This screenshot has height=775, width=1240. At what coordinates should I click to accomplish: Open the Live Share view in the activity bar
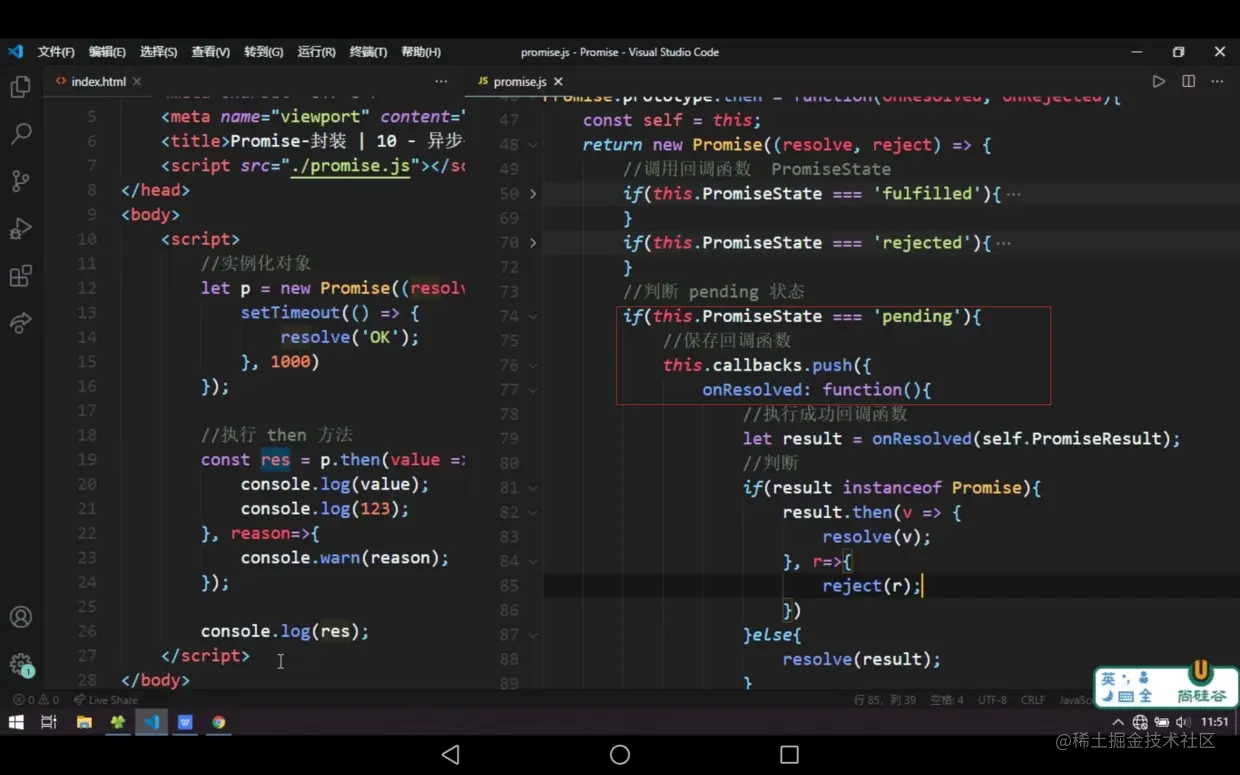pyautogui.click(x=20, y=323)
